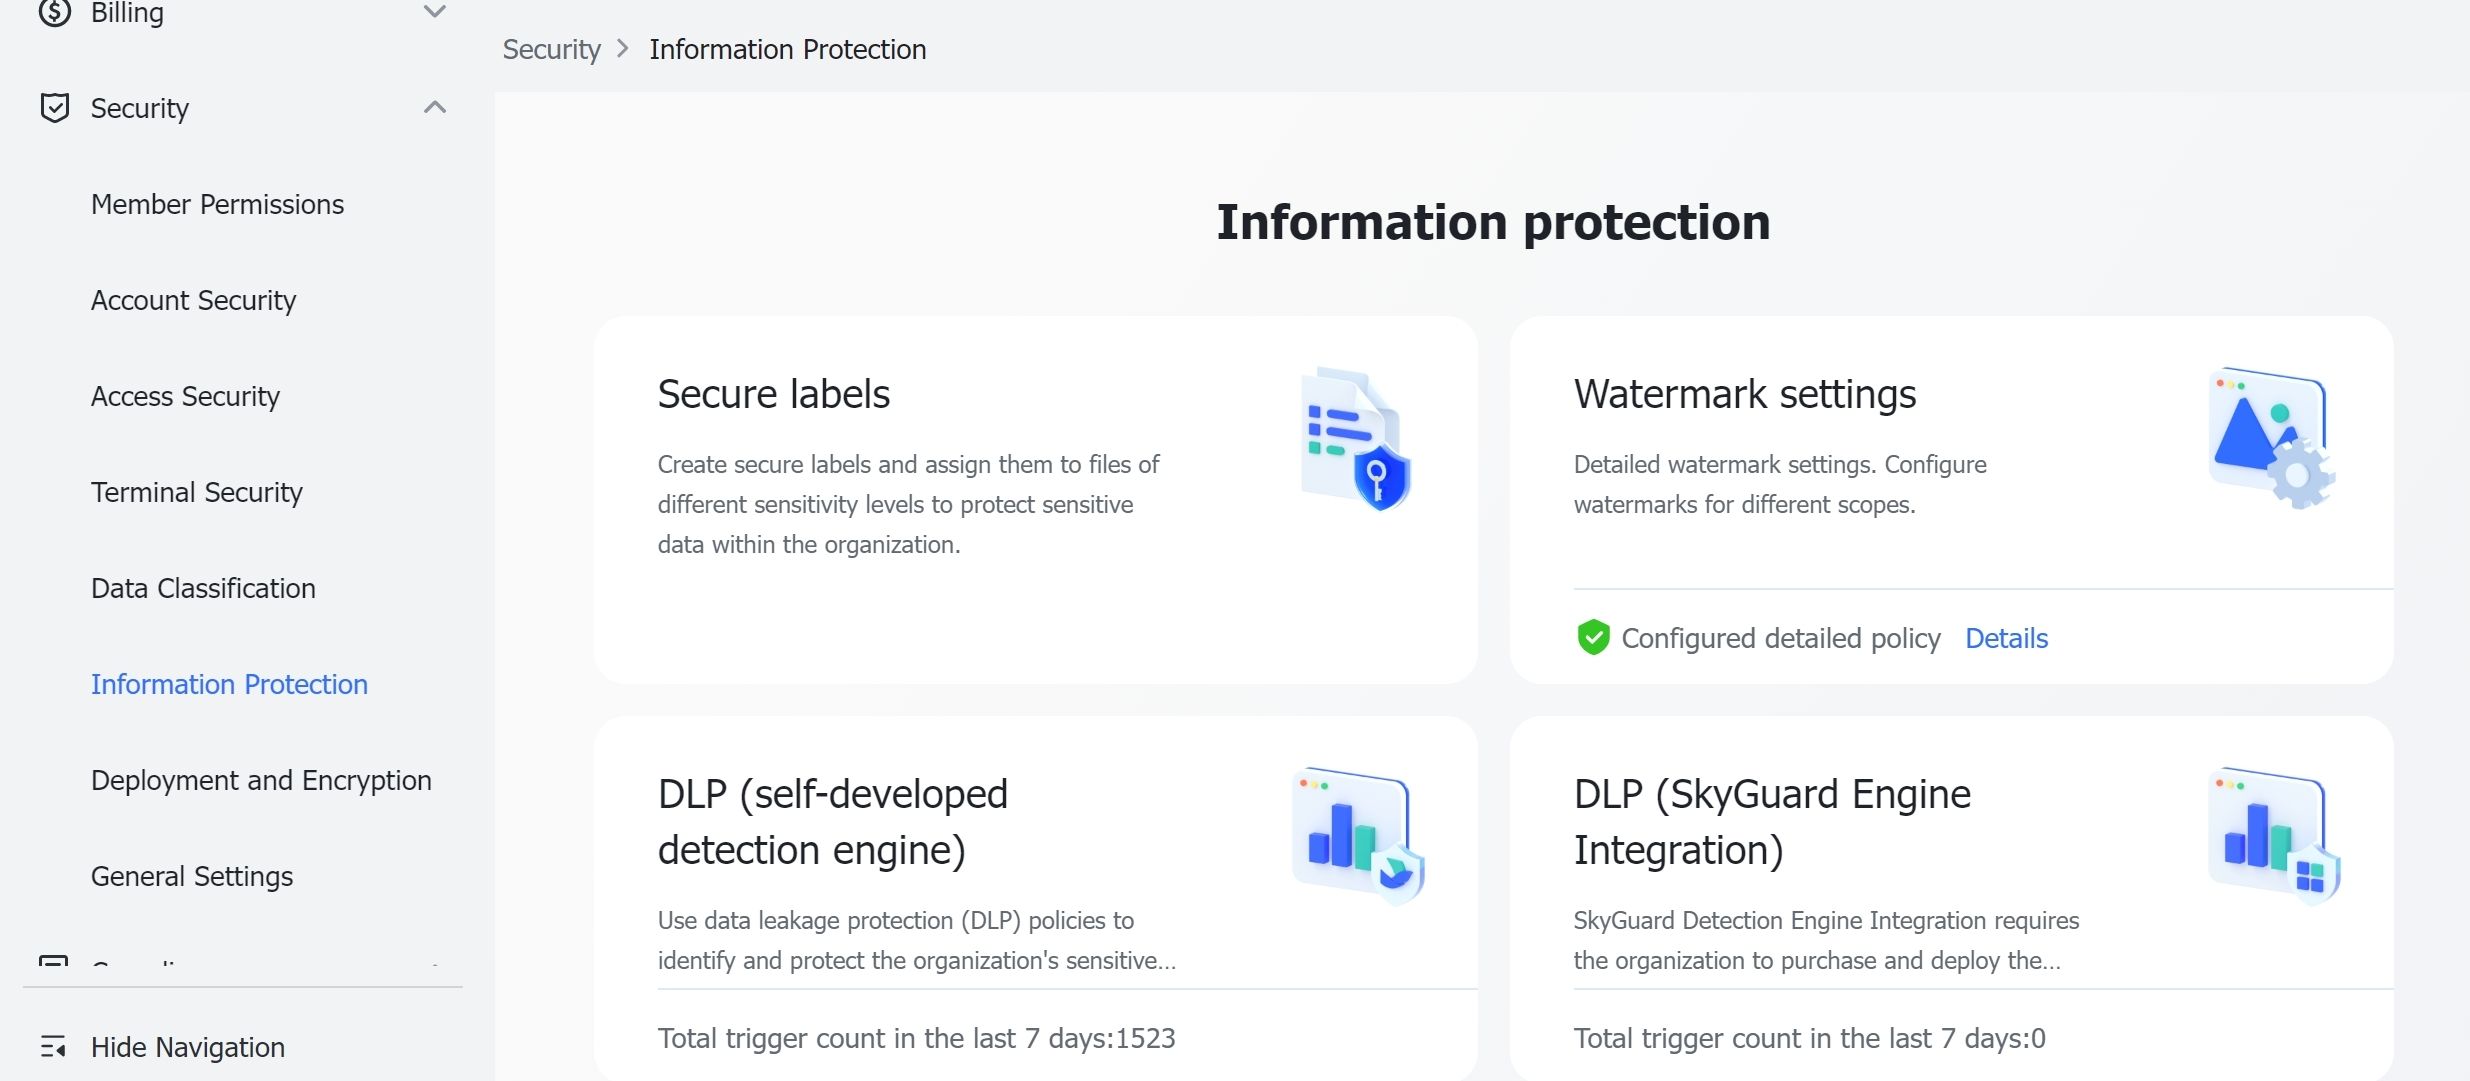2470x1081 pixels.
Task: Collapse the Security section in sidebar
Action: 434,107
